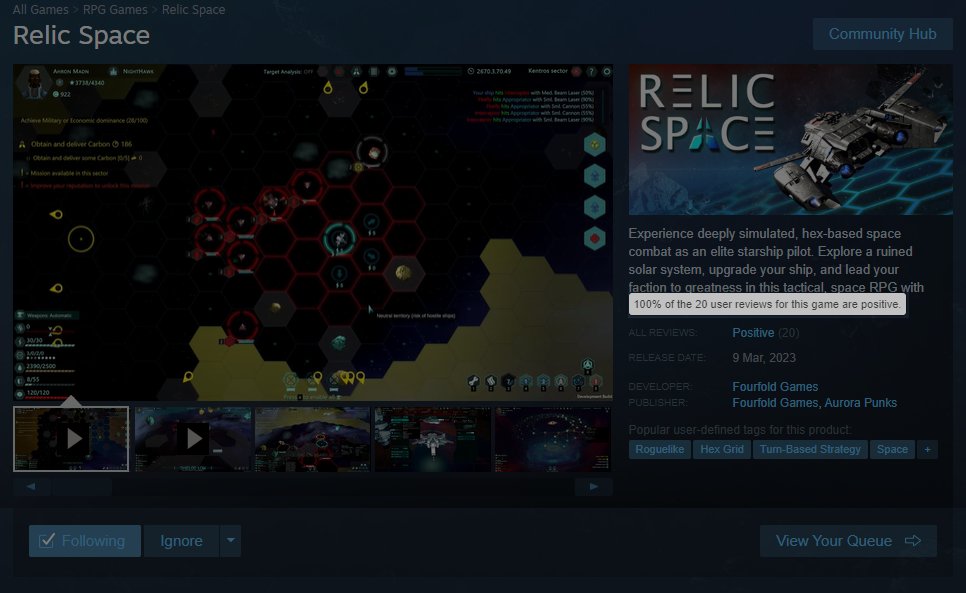The width and height of the screenshot is (966, 593).
Task: Expand the dropdown arrow beside Ignore
Action: [230, 541]
